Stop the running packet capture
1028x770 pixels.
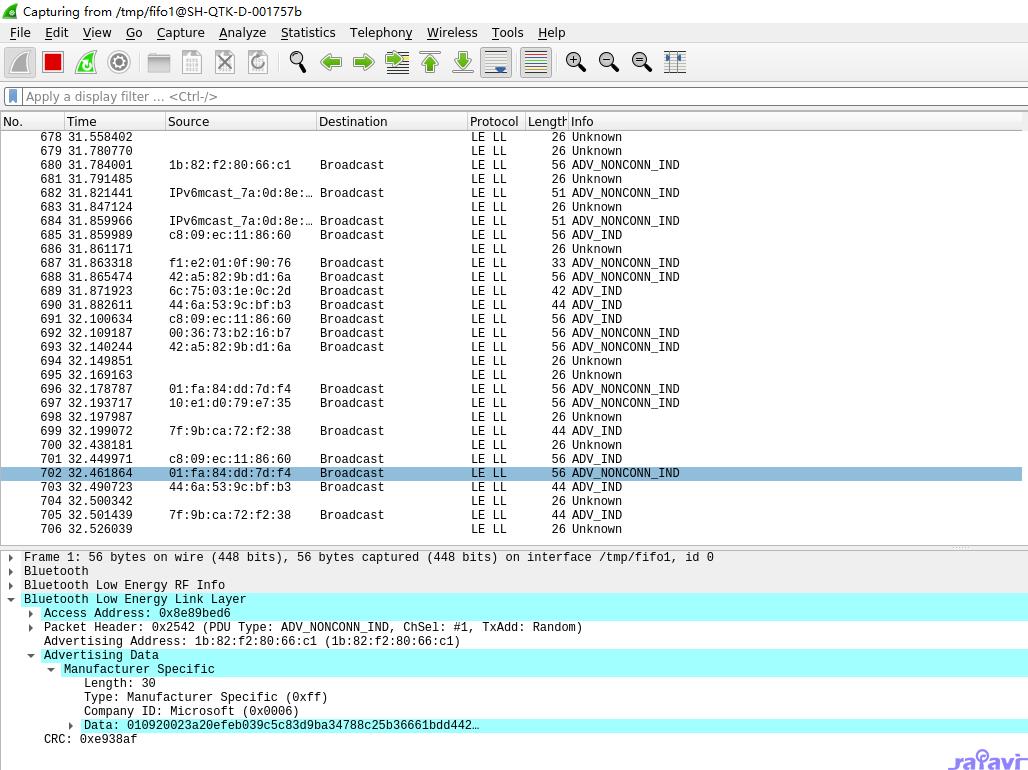(x=53, y=62)
